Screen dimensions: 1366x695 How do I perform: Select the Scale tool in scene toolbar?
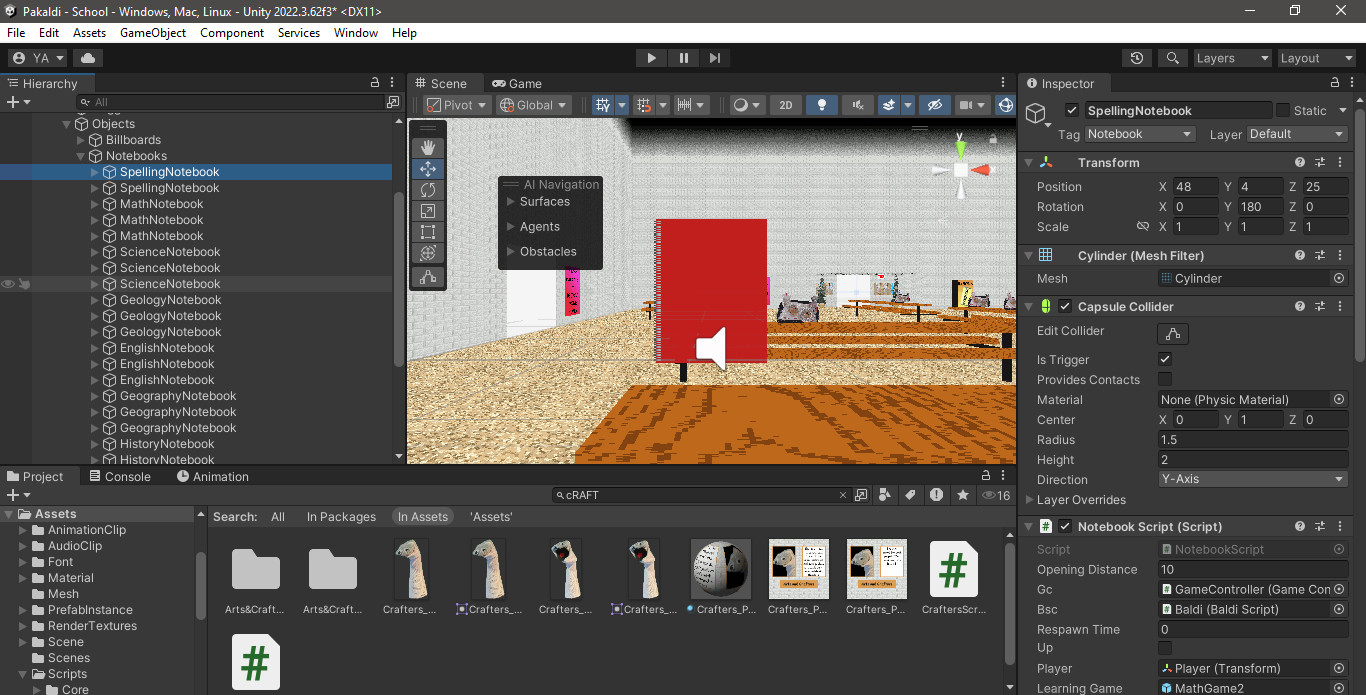pos(428,211)
